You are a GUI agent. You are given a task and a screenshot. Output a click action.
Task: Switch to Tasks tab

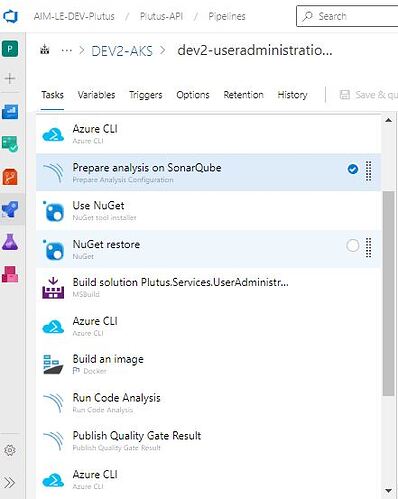pos(52,95)
